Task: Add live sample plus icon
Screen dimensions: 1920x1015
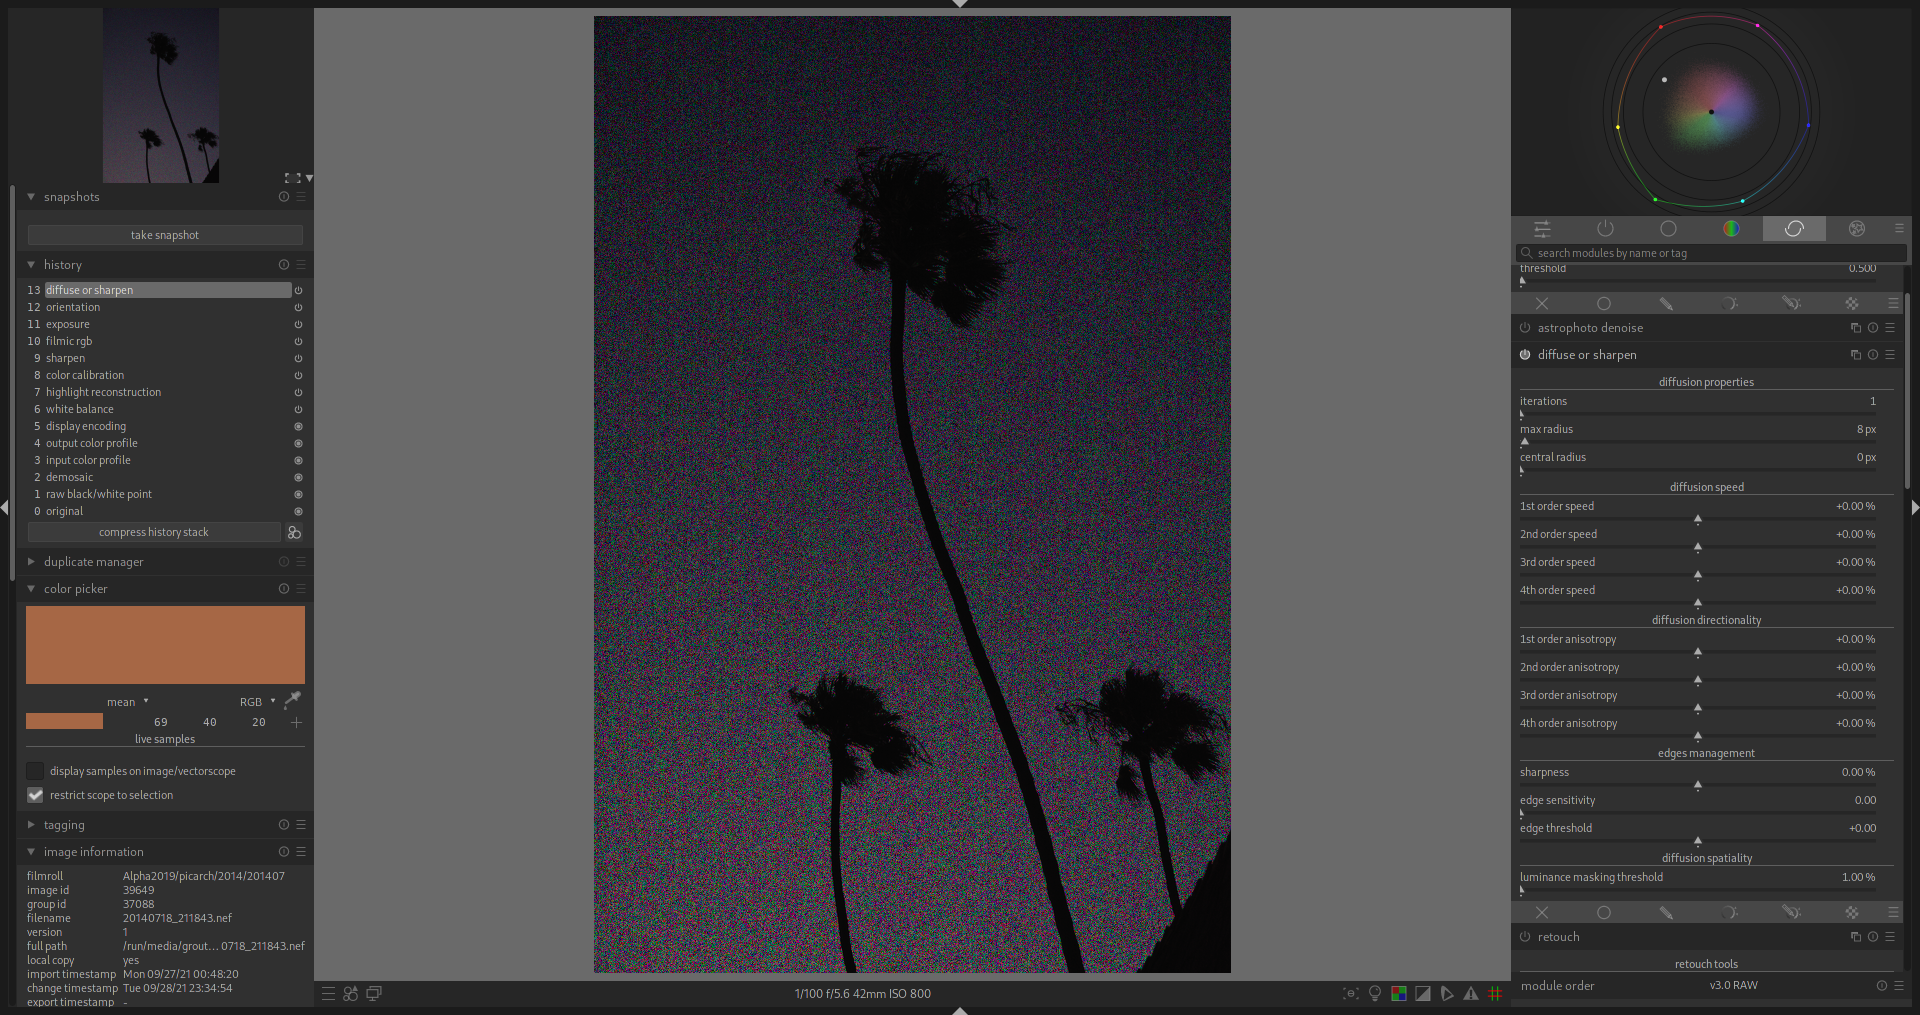Action: (x=296, y=722)
